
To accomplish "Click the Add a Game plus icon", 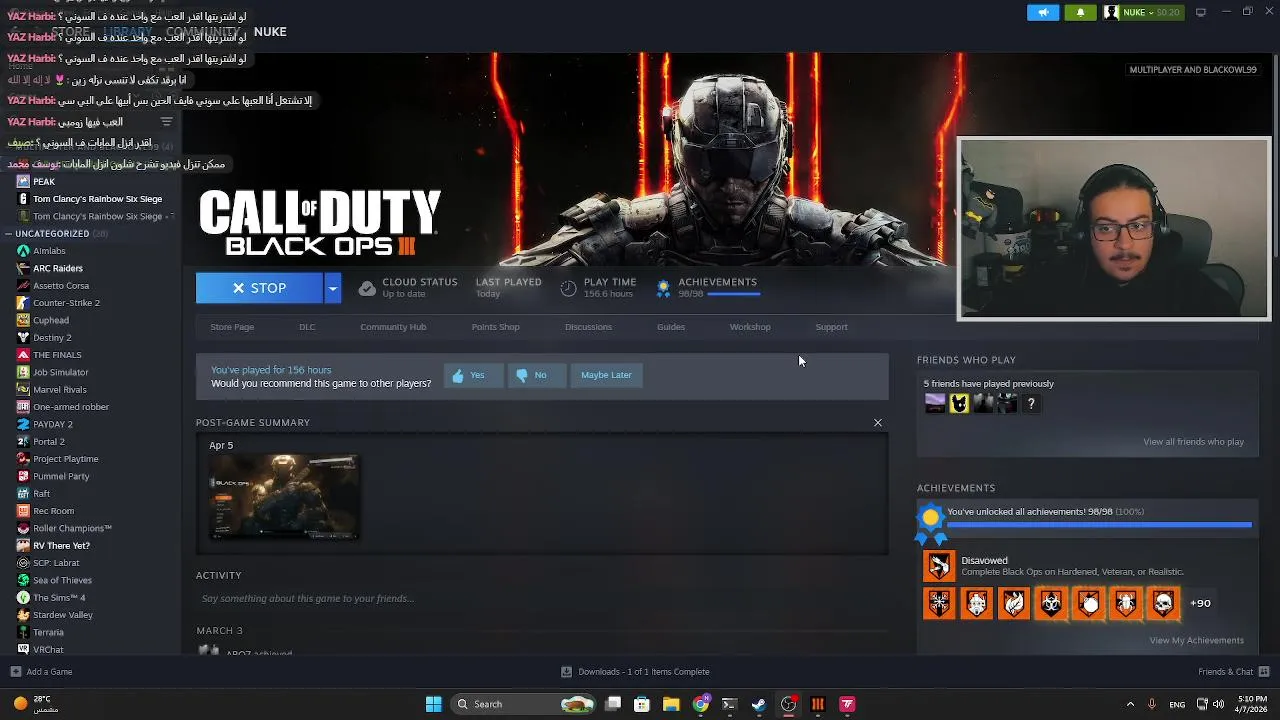I will 15,672.
